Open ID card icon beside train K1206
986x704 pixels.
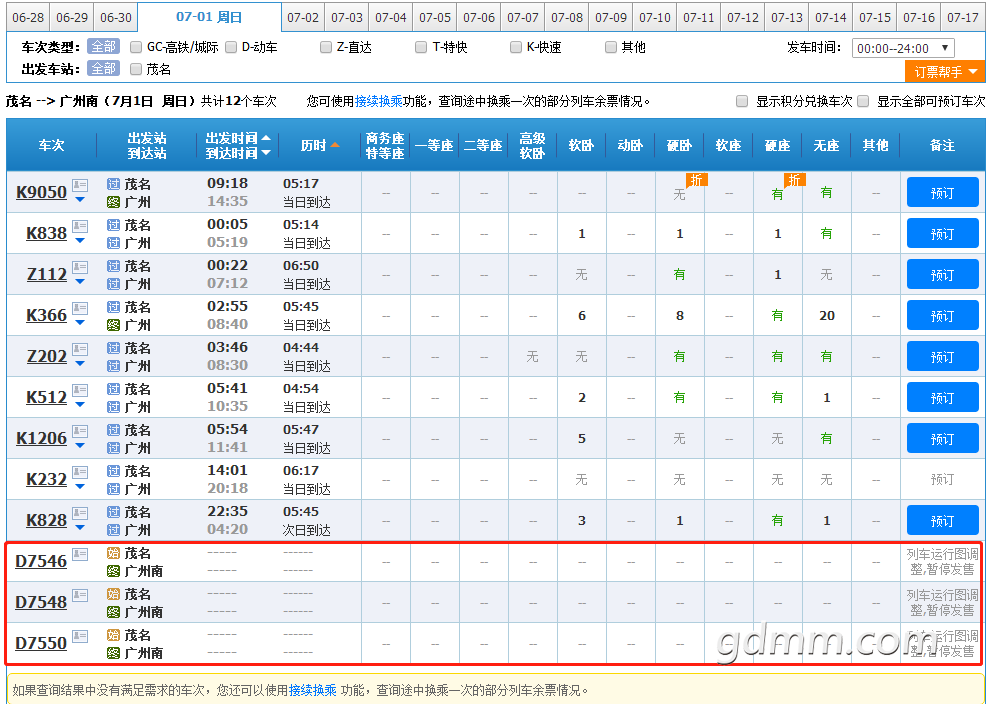(80, 431)
